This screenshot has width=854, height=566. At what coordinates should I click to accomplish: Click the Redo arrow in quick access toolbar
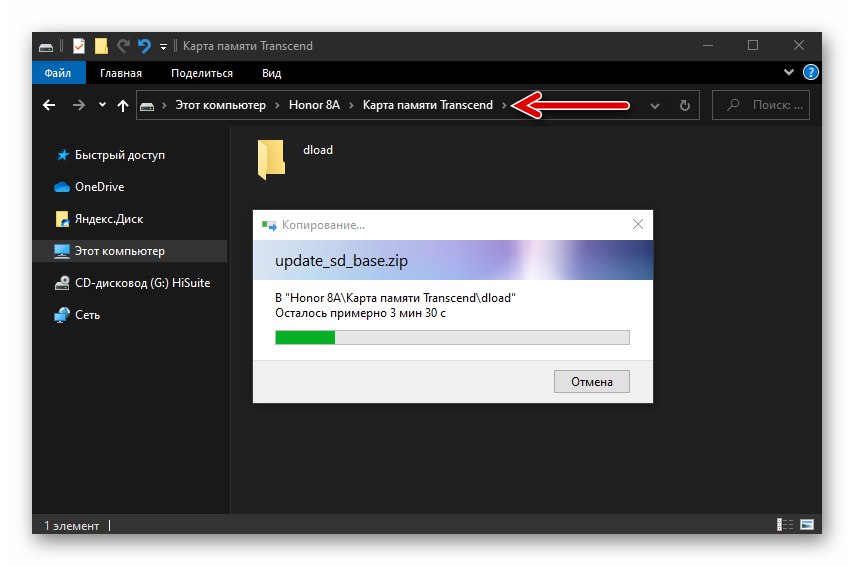[123, 46]
